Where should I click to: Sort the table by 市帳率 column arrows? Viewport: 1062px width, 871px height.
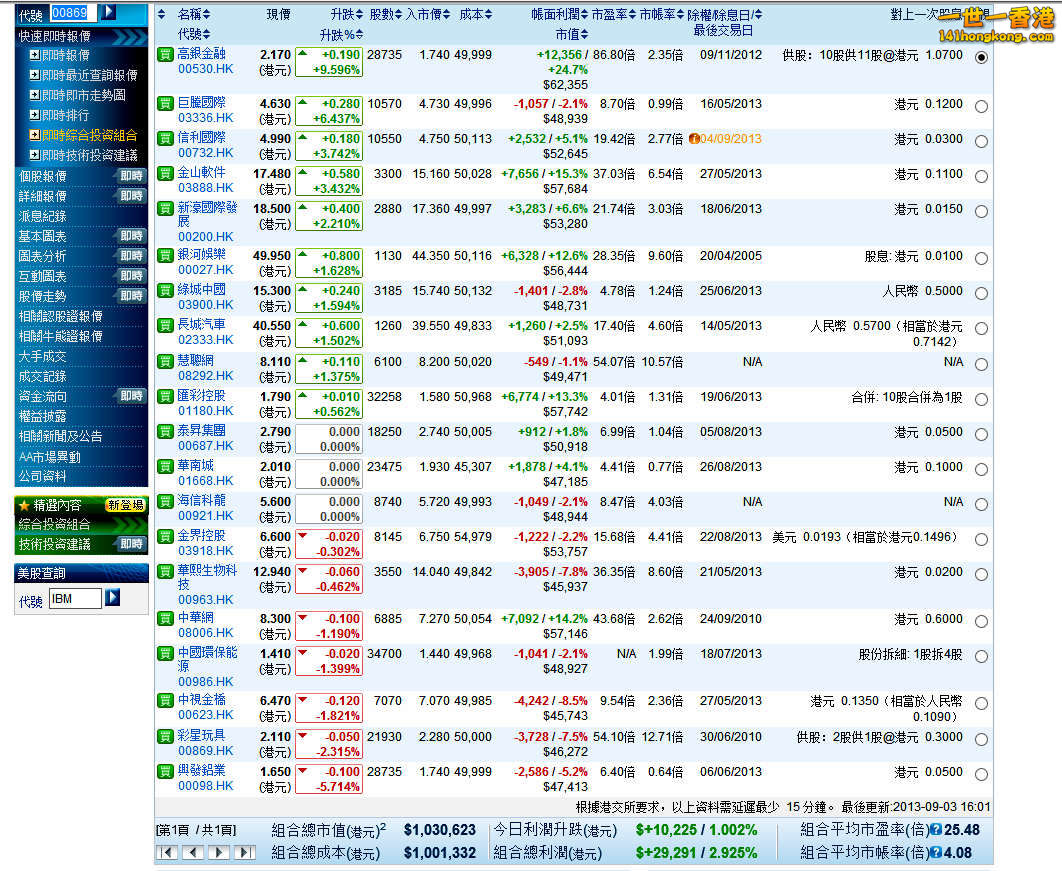[680, 14]
